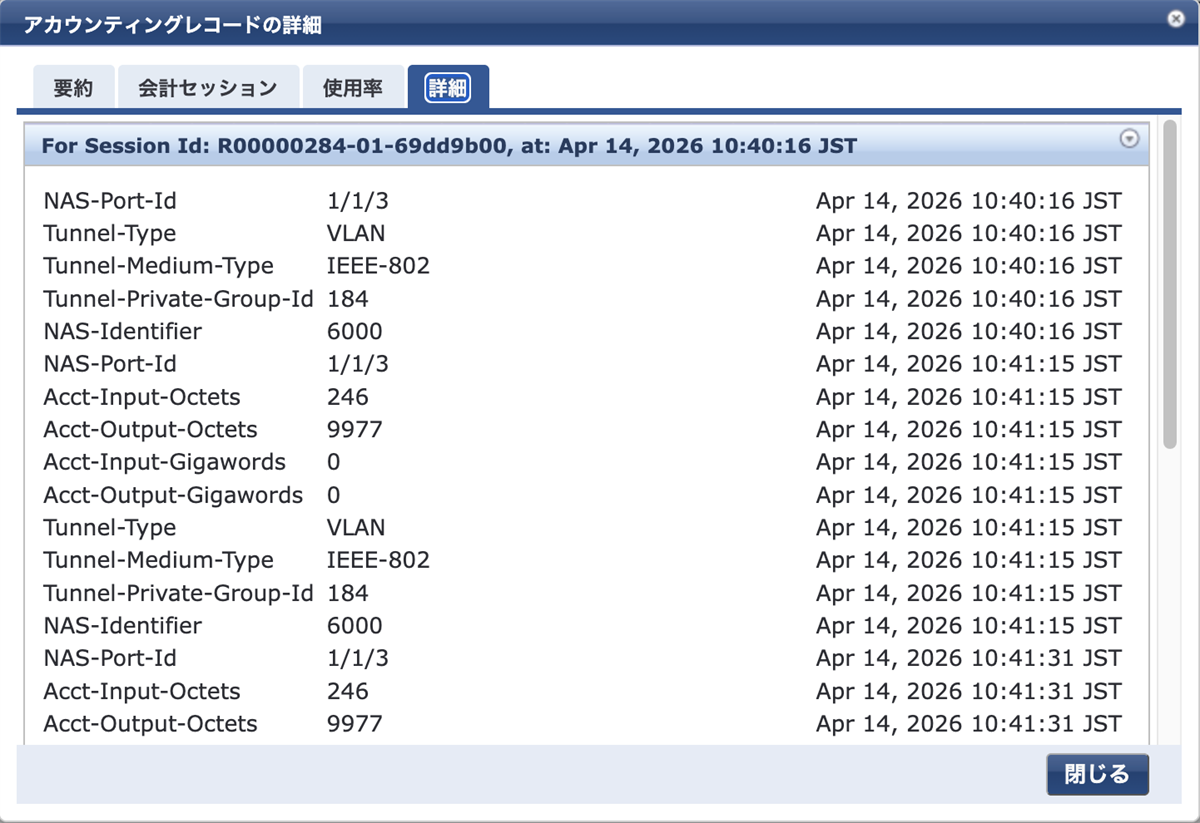Click the アカウンティングレコードの詳細 dialog title

[172, 25]
